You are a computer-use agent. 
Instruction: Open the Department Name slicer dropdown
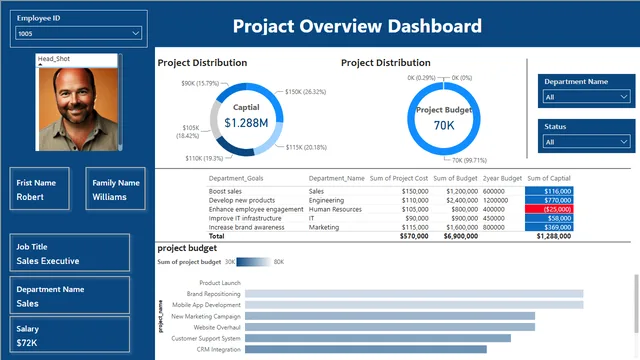click(x=586, y=97)
